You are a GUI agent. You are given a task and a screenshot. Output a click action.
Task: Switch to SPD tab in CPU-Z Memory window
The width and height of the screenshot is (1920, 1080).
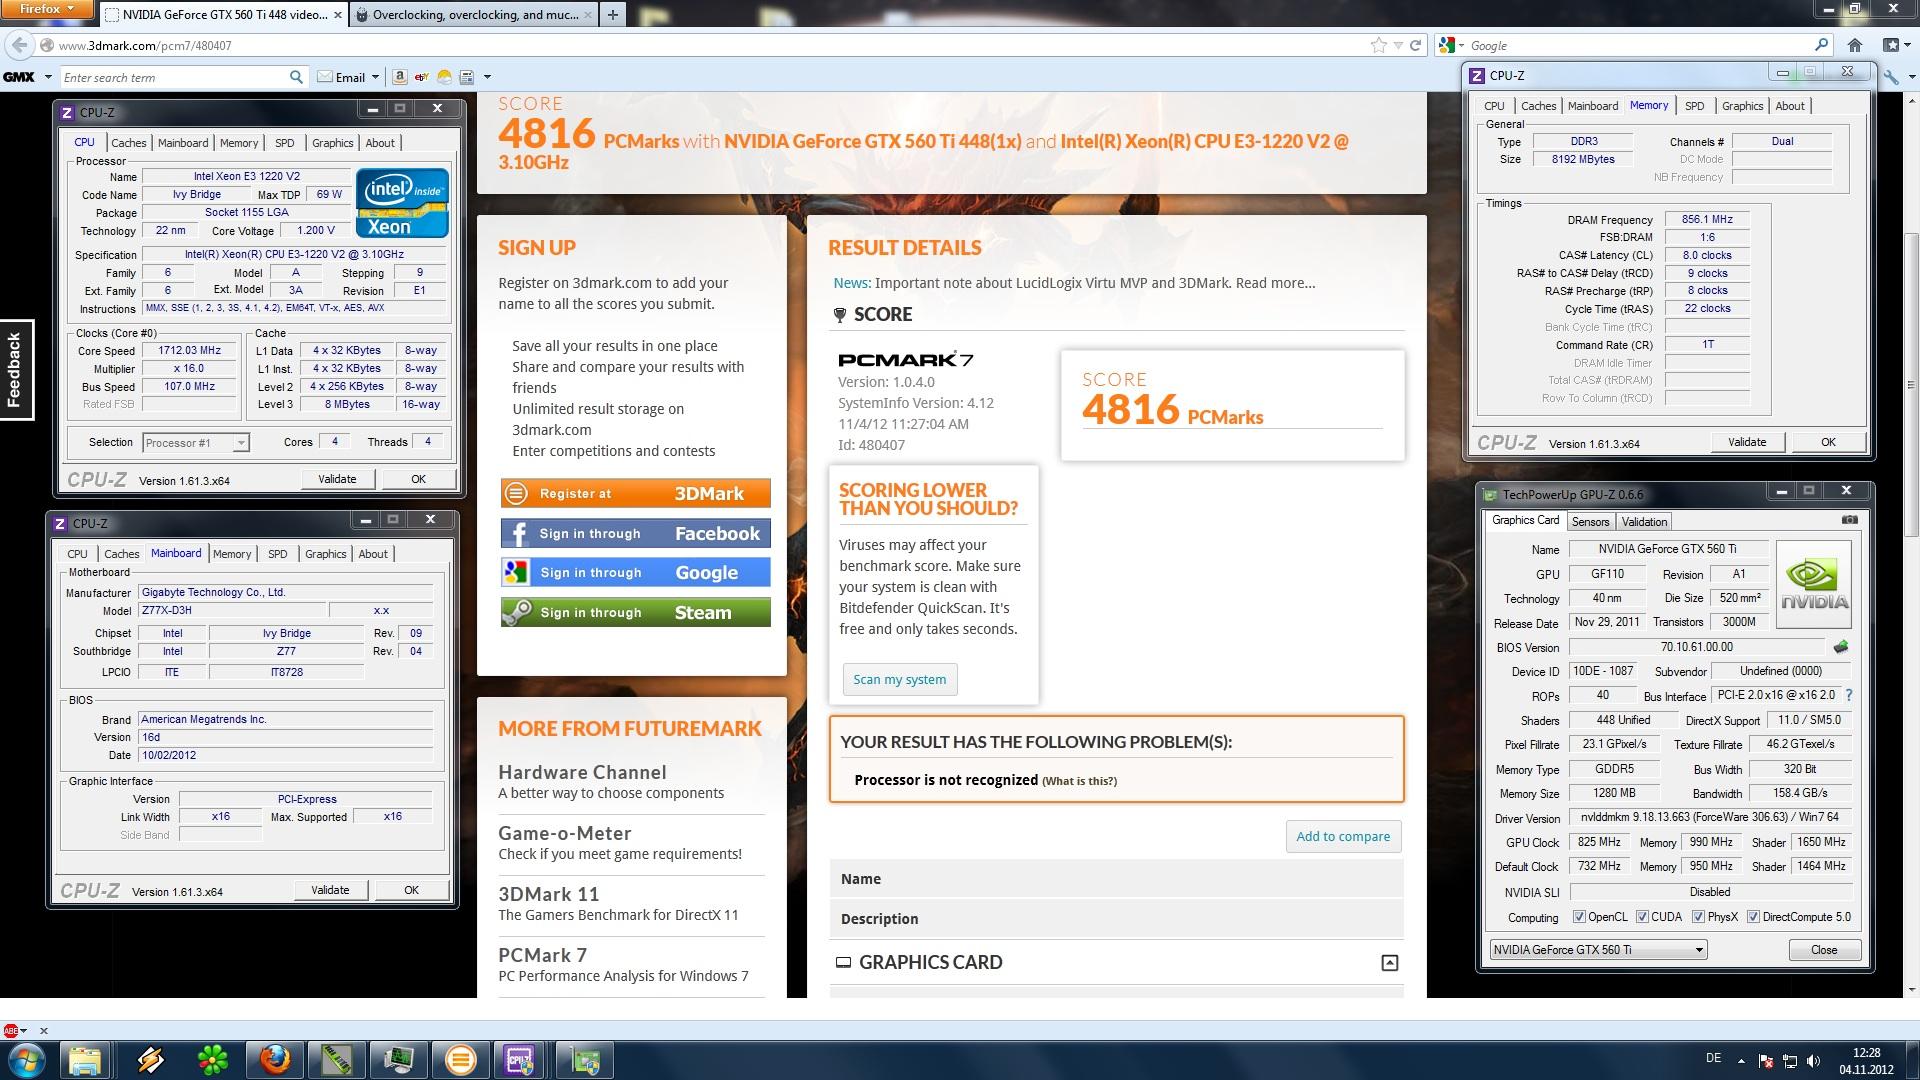click(1695, 106)
